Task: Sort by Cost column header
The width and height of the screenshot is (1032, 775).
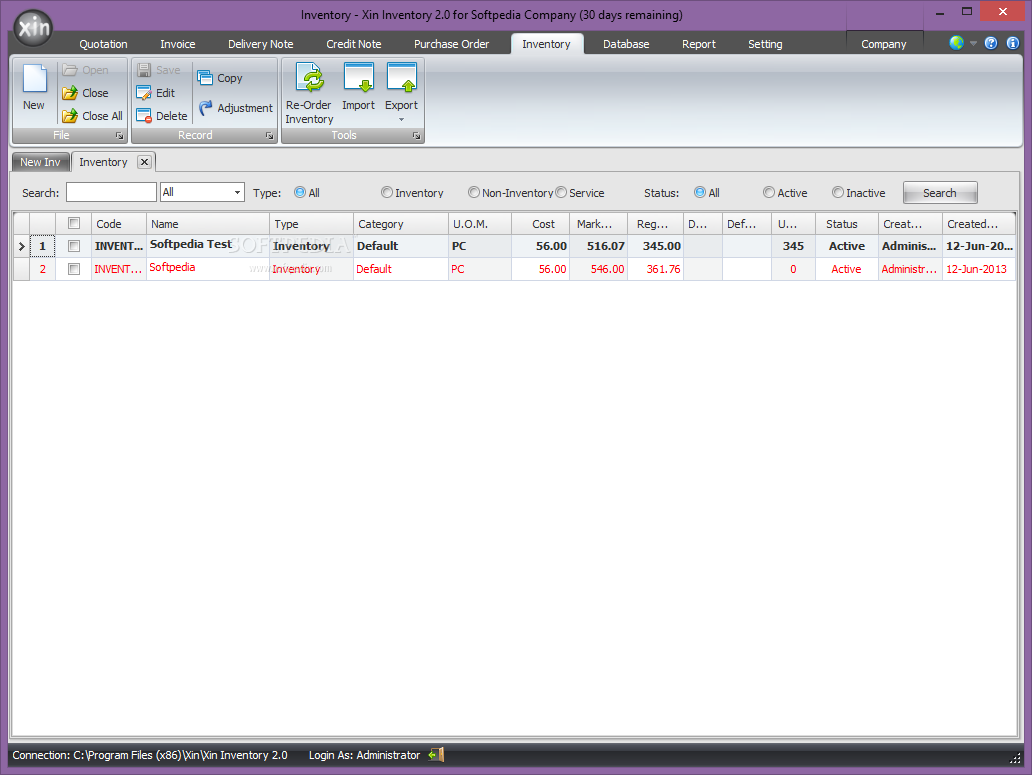Action: (540, 224)
